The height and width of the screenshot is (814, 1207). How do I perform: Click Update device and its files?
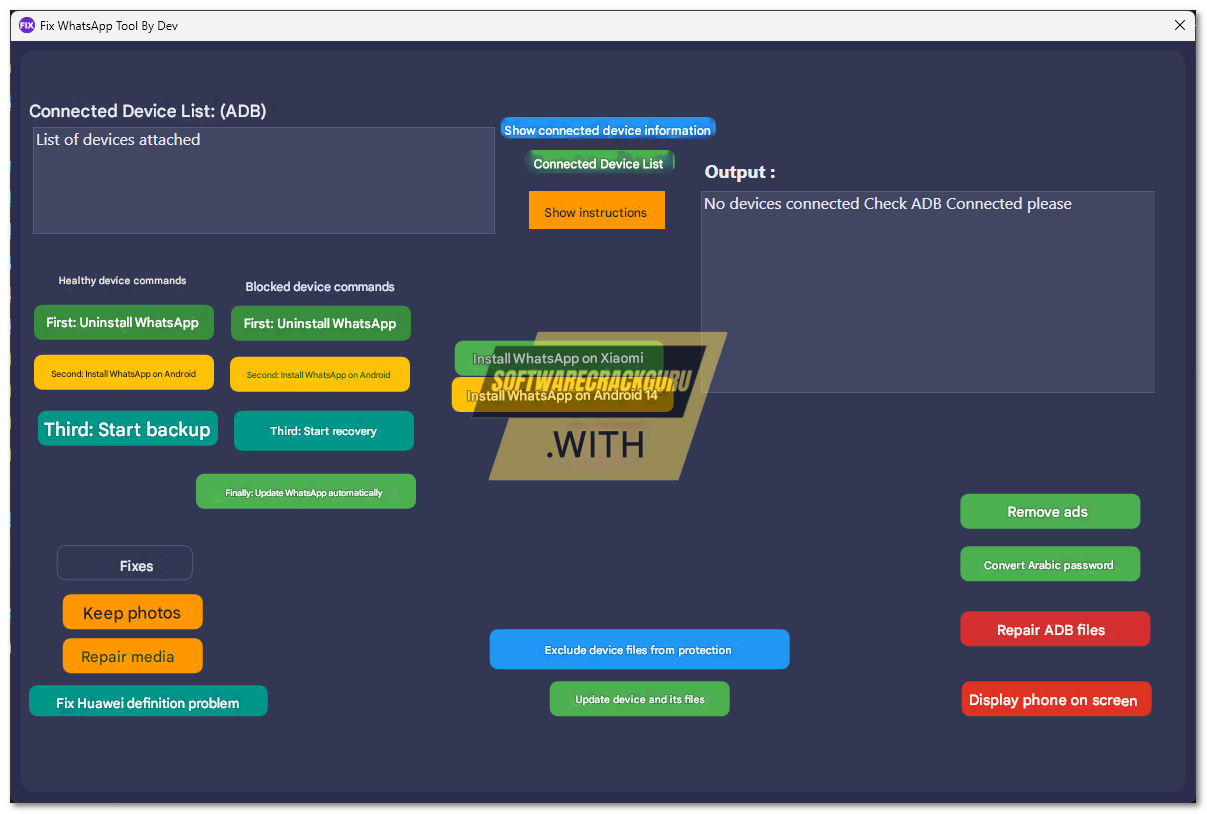coord(640,699)
